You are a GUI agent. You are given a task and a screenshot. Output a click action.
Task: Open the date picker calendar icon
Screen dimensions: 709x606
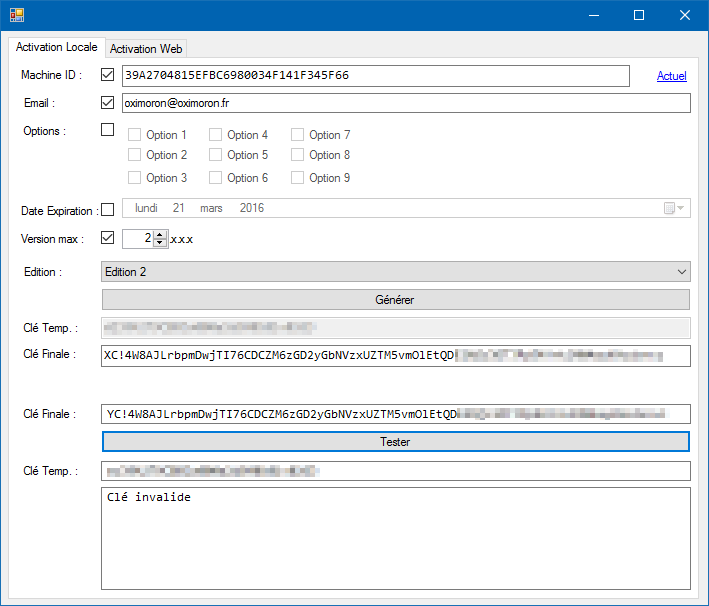click(x=669, y=208)
